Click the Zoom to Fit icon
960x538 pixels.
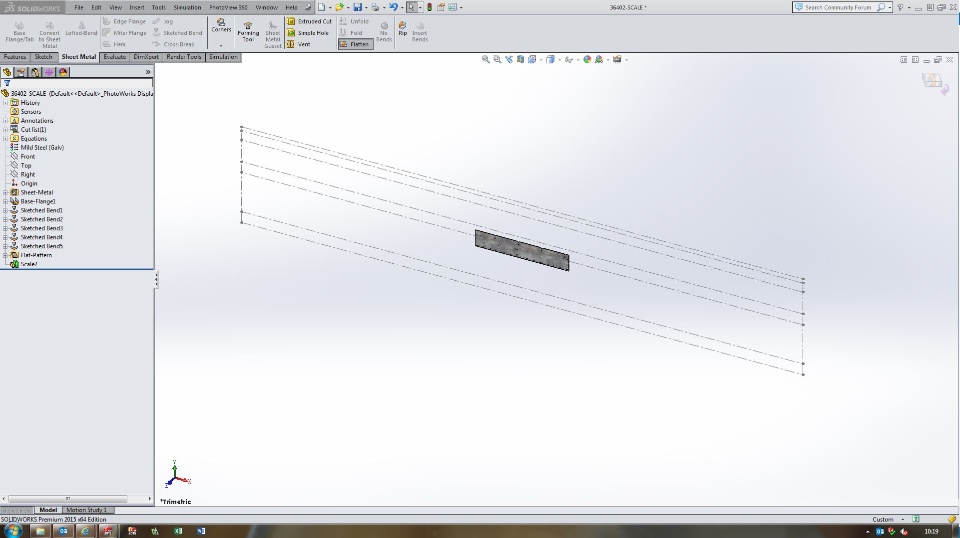click(x=486, y=59)
